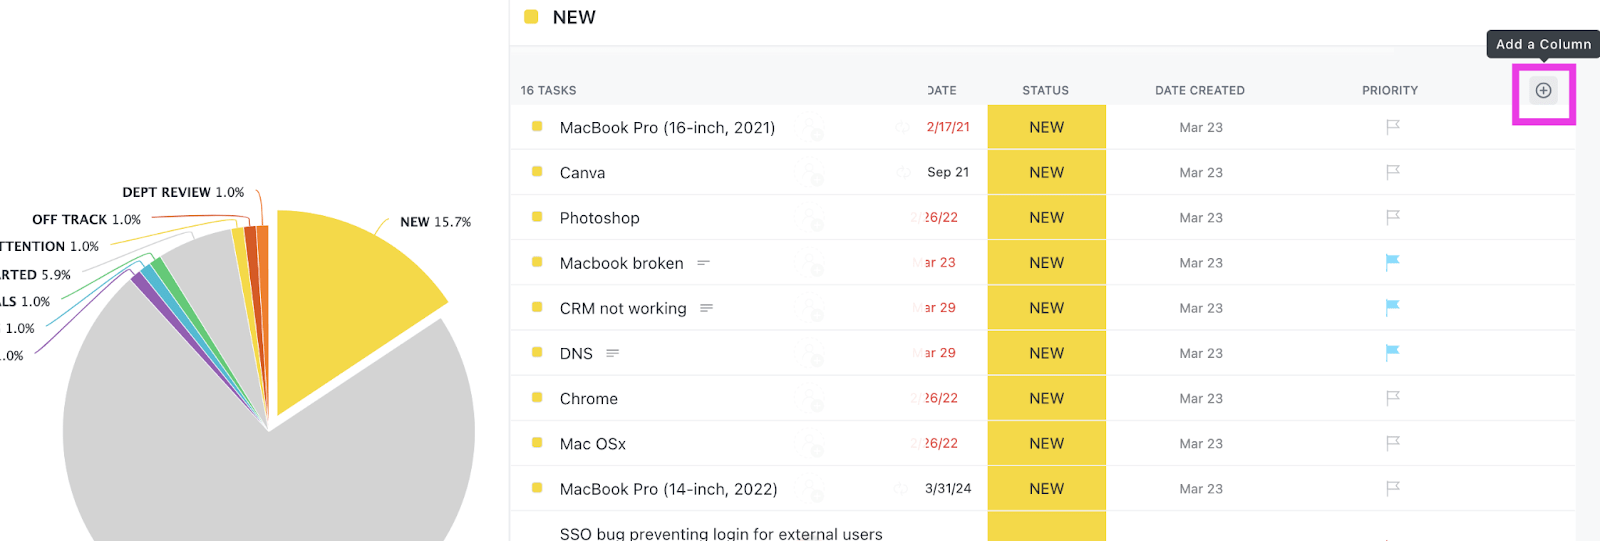Viewport: 1600px width, 541px height.
Task: Open the NEW status cell for Mac OSx
Action: [x=1046, y=443]
